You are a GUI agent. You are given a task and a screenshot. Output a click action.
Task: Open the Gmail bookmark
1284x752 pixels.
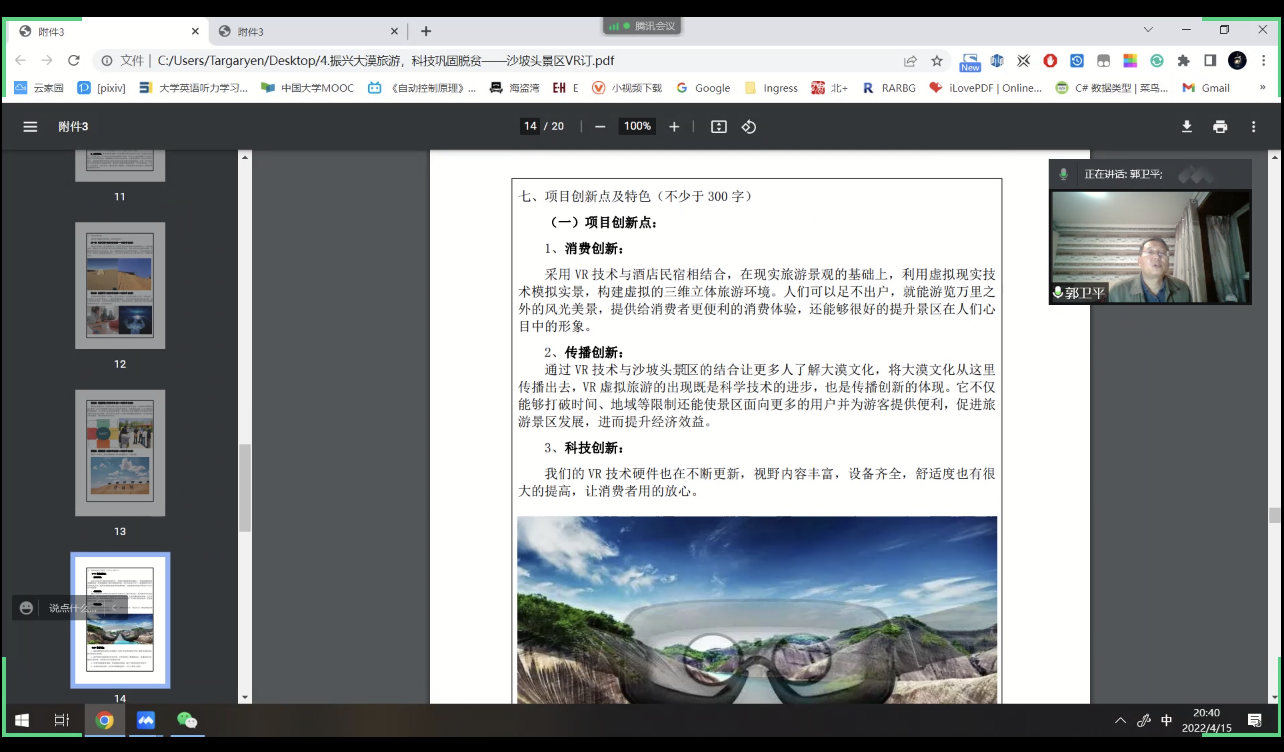tap(1206, 88)
